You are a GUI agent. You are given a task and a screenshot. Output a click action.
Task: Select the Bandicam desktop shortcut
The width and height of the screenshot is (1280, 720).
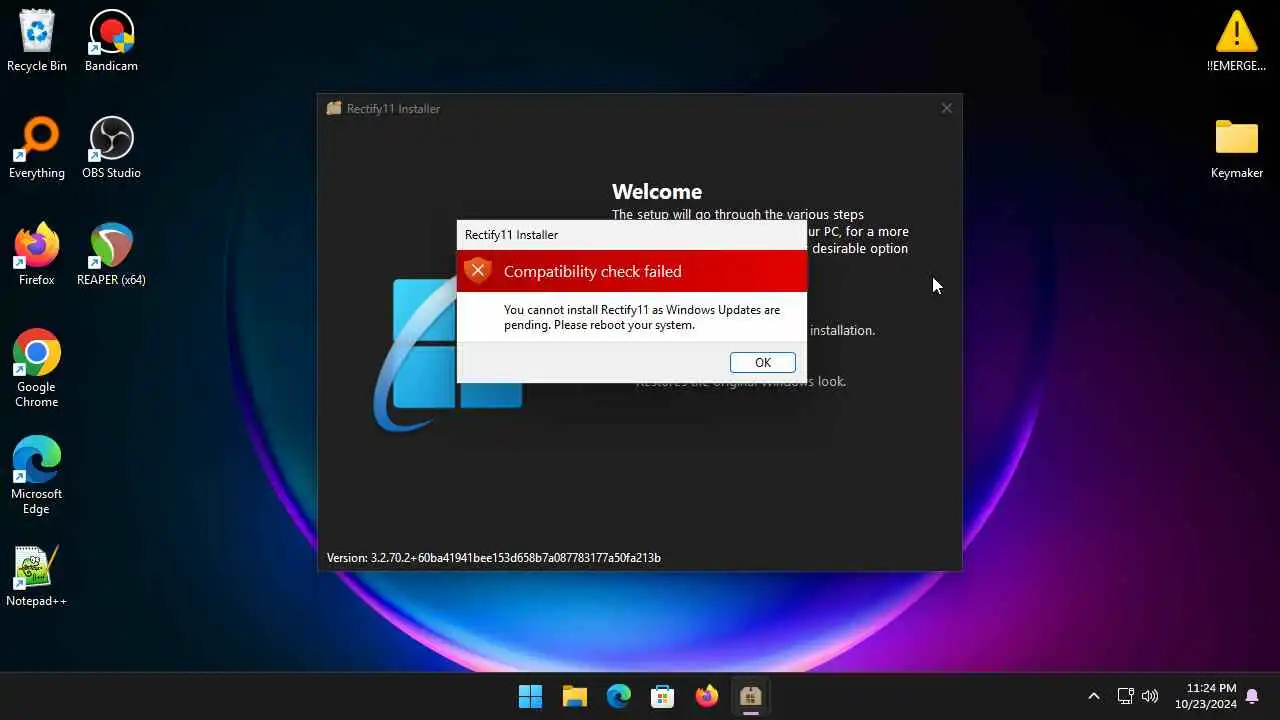tap(111, 41)
